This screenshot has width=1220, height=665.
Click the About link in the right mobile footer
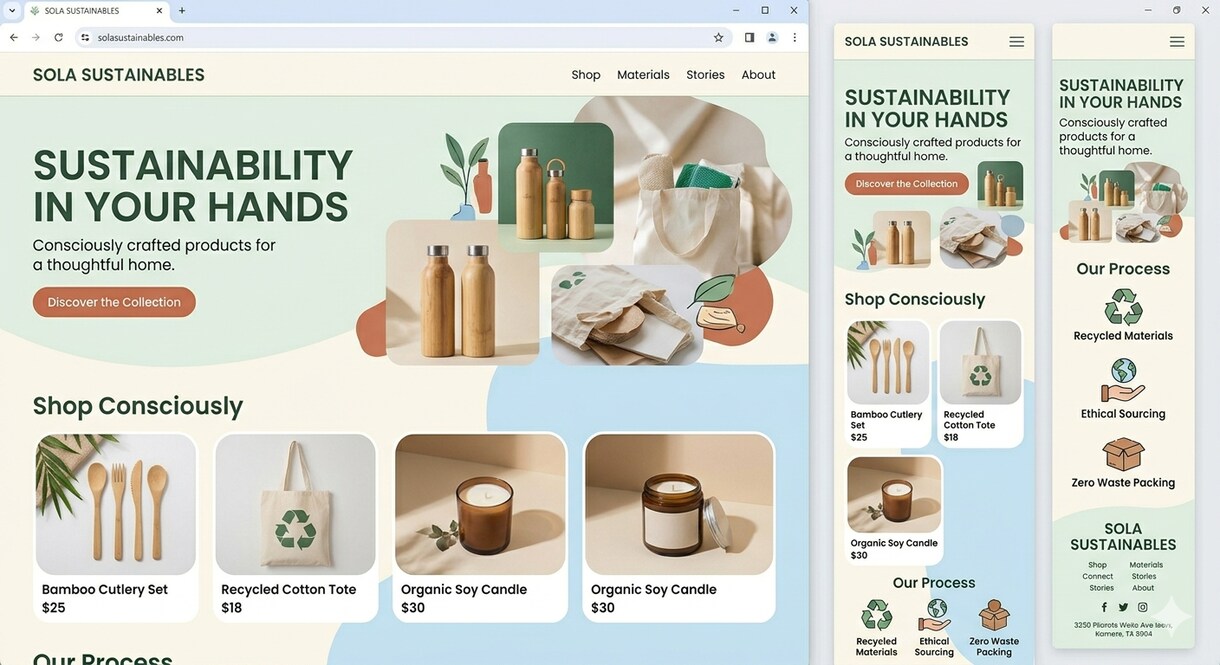pyautogui.click(x=1143, y=588)
